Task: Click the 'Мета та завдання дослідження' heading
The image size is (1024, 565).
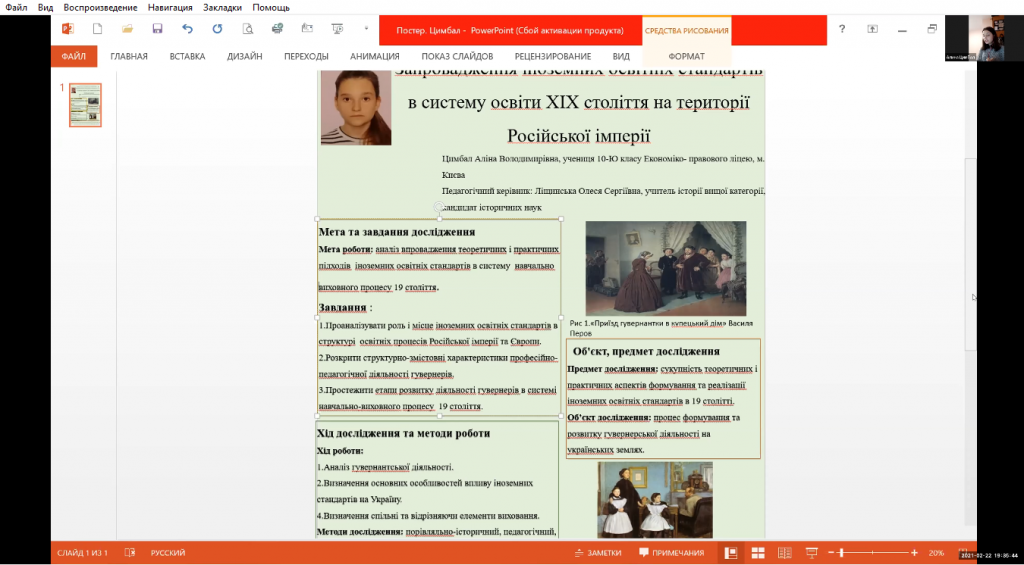Action: click(x=396, y=232)
